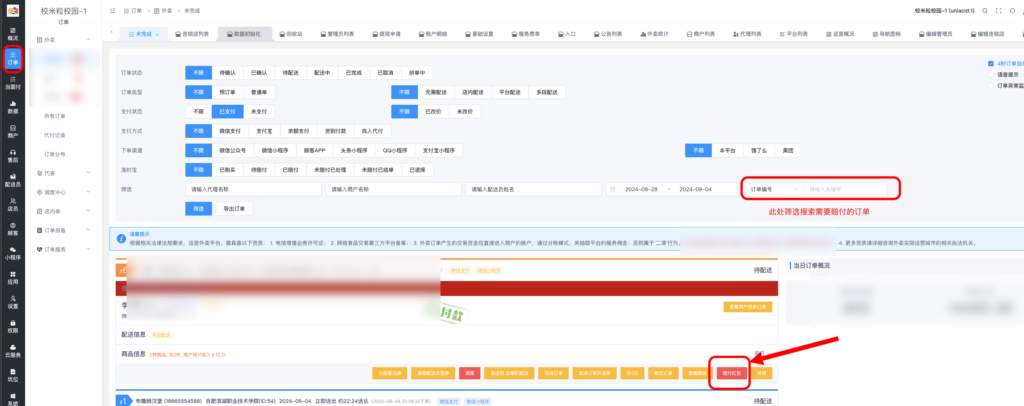
Task: Open 商户 in the dark sidebar
Action: [12, 132]
